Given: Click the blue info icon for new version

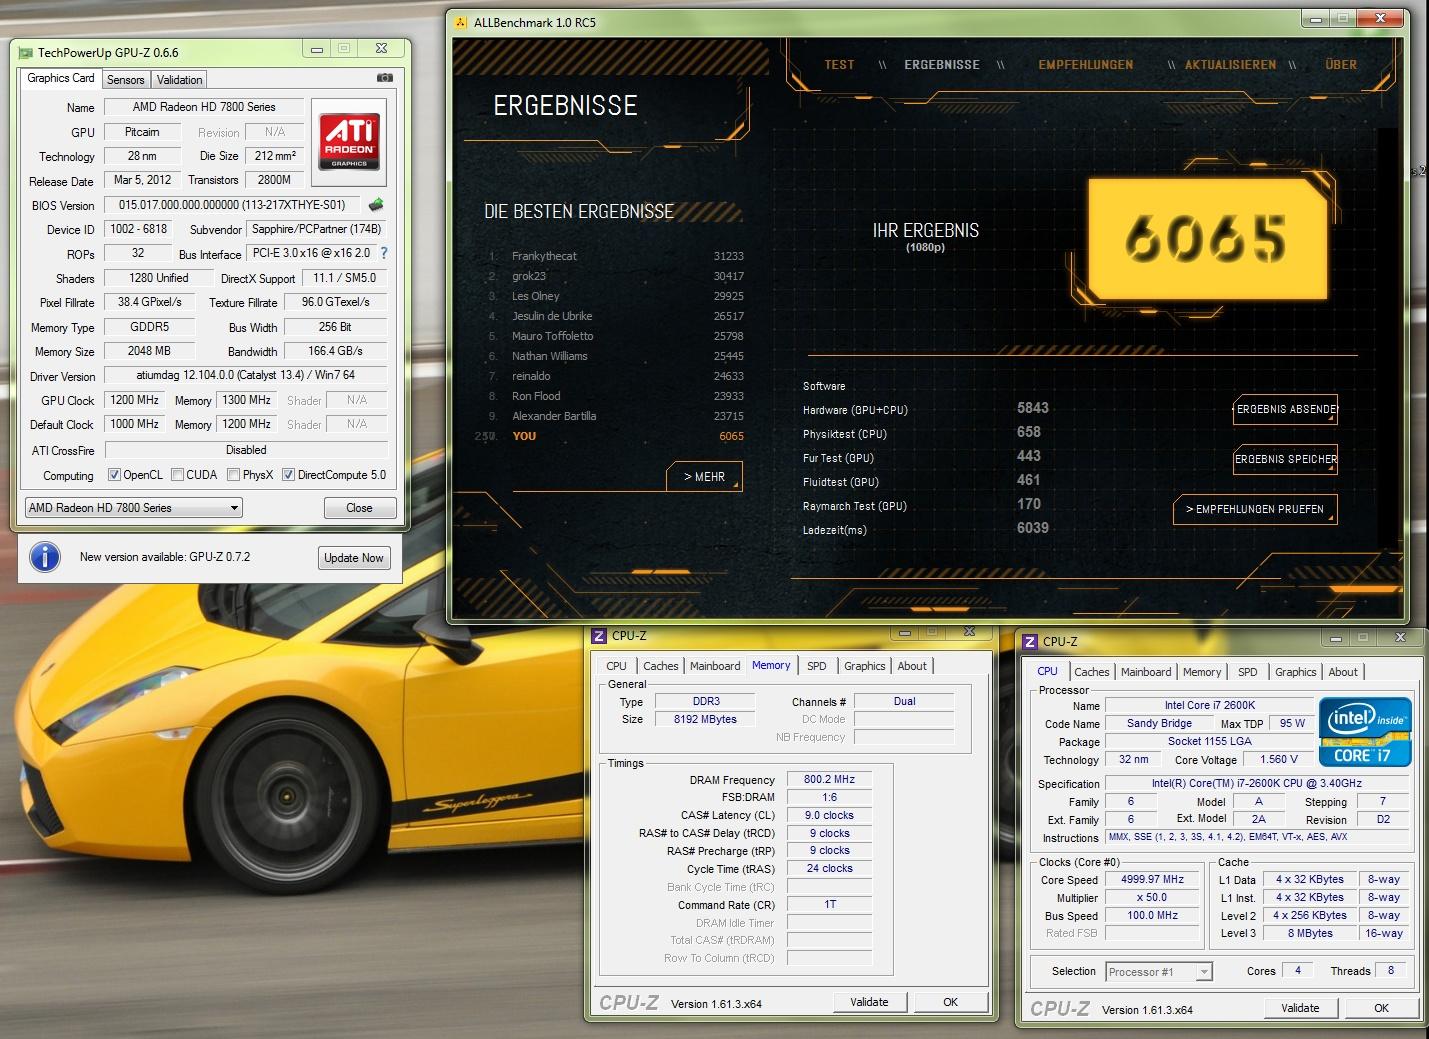Looking at the screenshot, I should click(45, 557).
